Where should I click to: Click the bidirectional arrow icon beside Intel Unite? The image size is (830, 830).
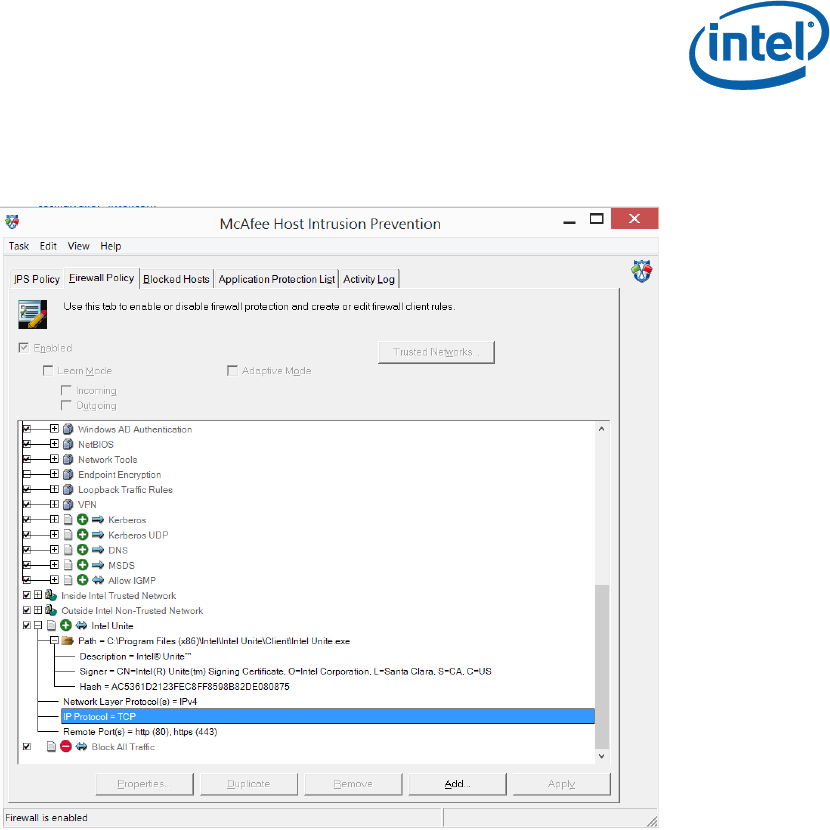click(x=81, y=625)
